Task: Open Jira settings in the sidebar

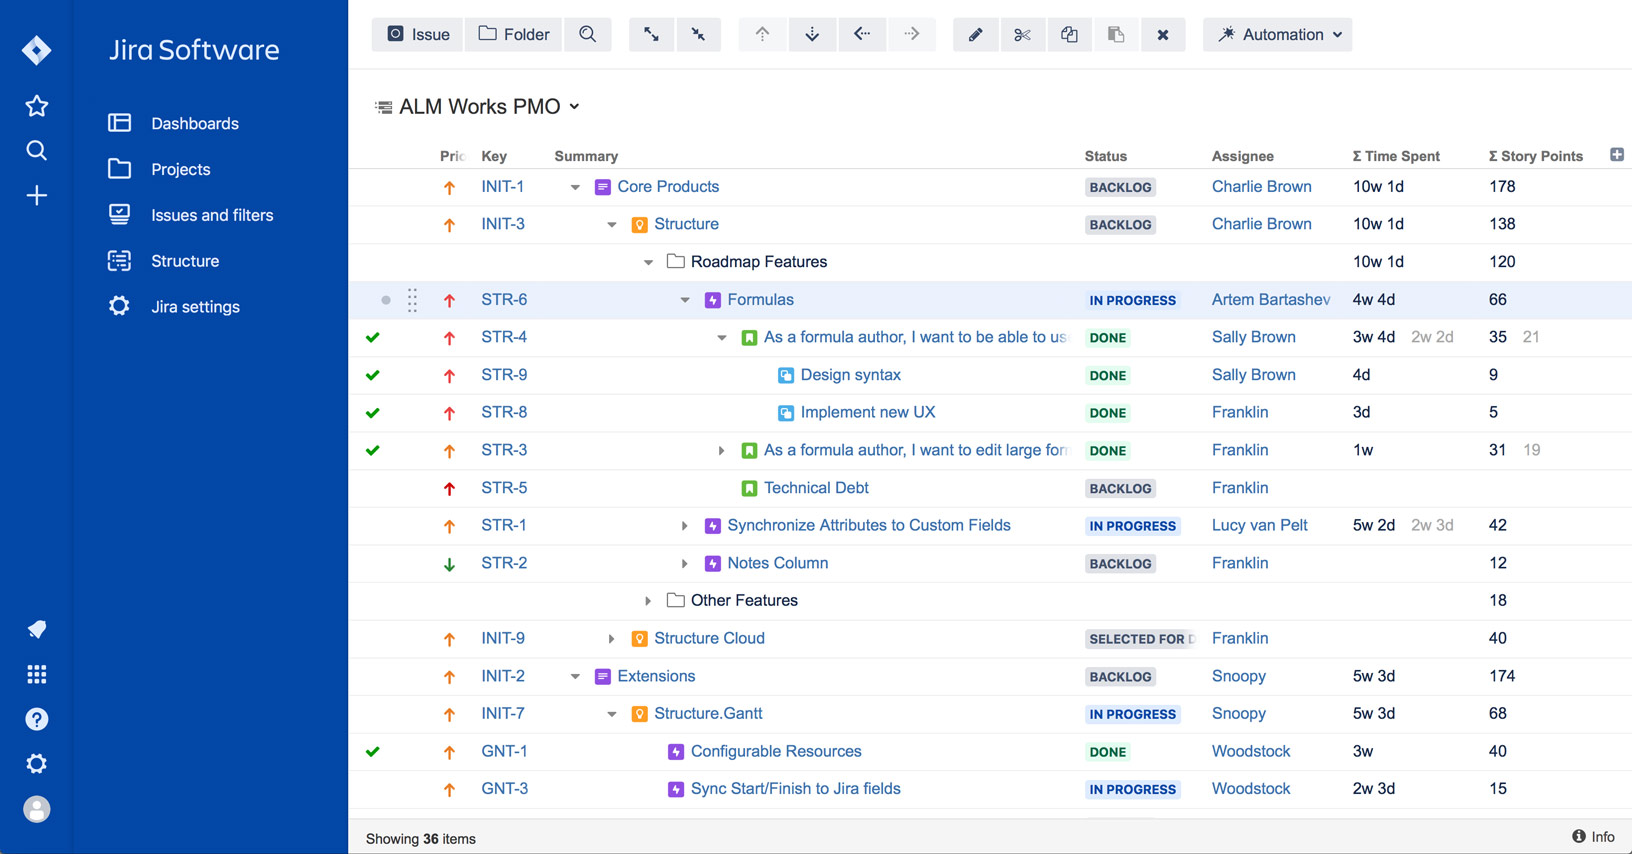Action: point(195,307)
